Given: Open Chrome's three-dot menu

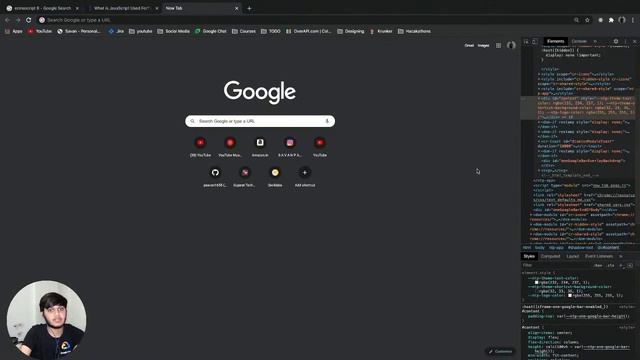Looking at the screenshot, I should (633, 20).
